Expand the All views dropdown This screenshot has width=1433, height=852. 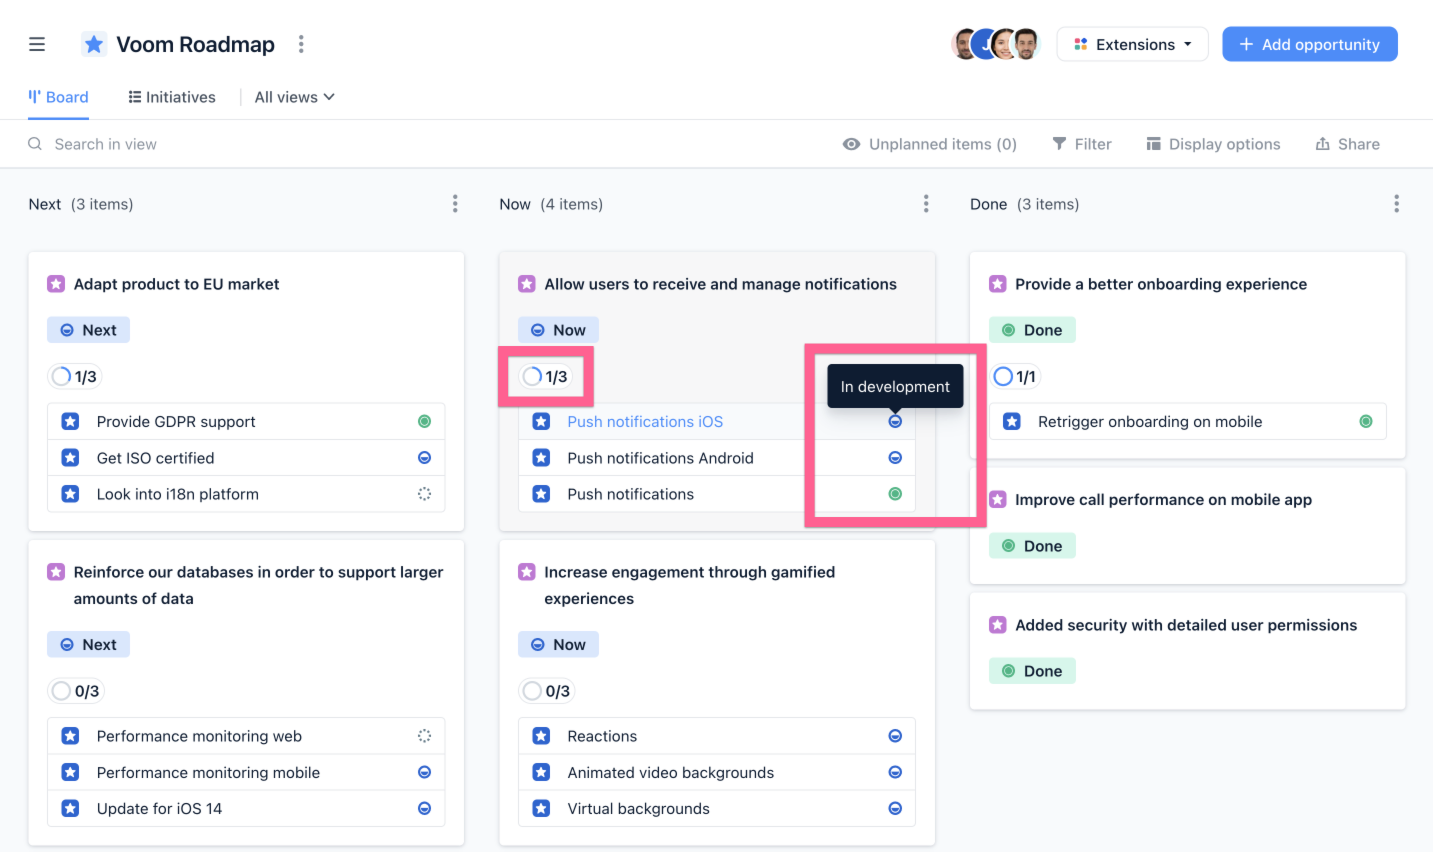pyautogui.click(x=294, y=97)
